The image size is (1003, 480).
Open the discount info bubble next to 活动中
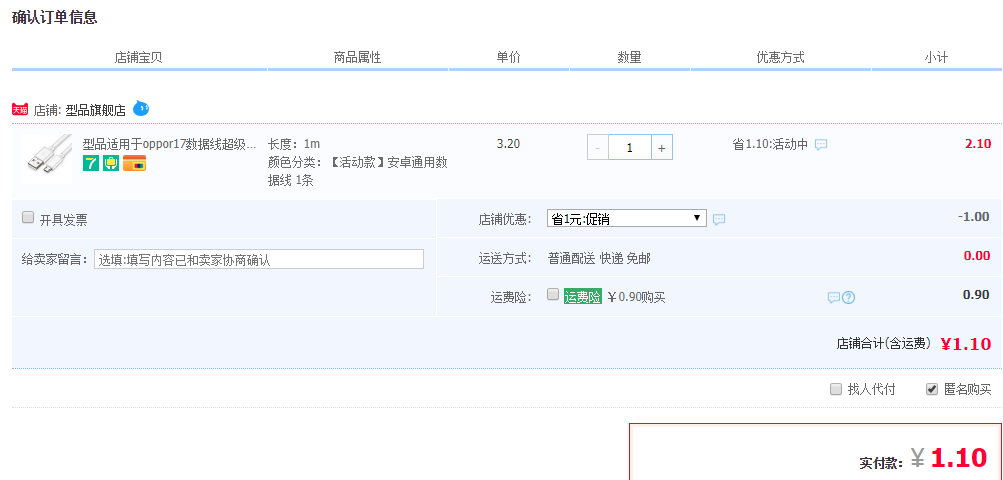(821, 145)
